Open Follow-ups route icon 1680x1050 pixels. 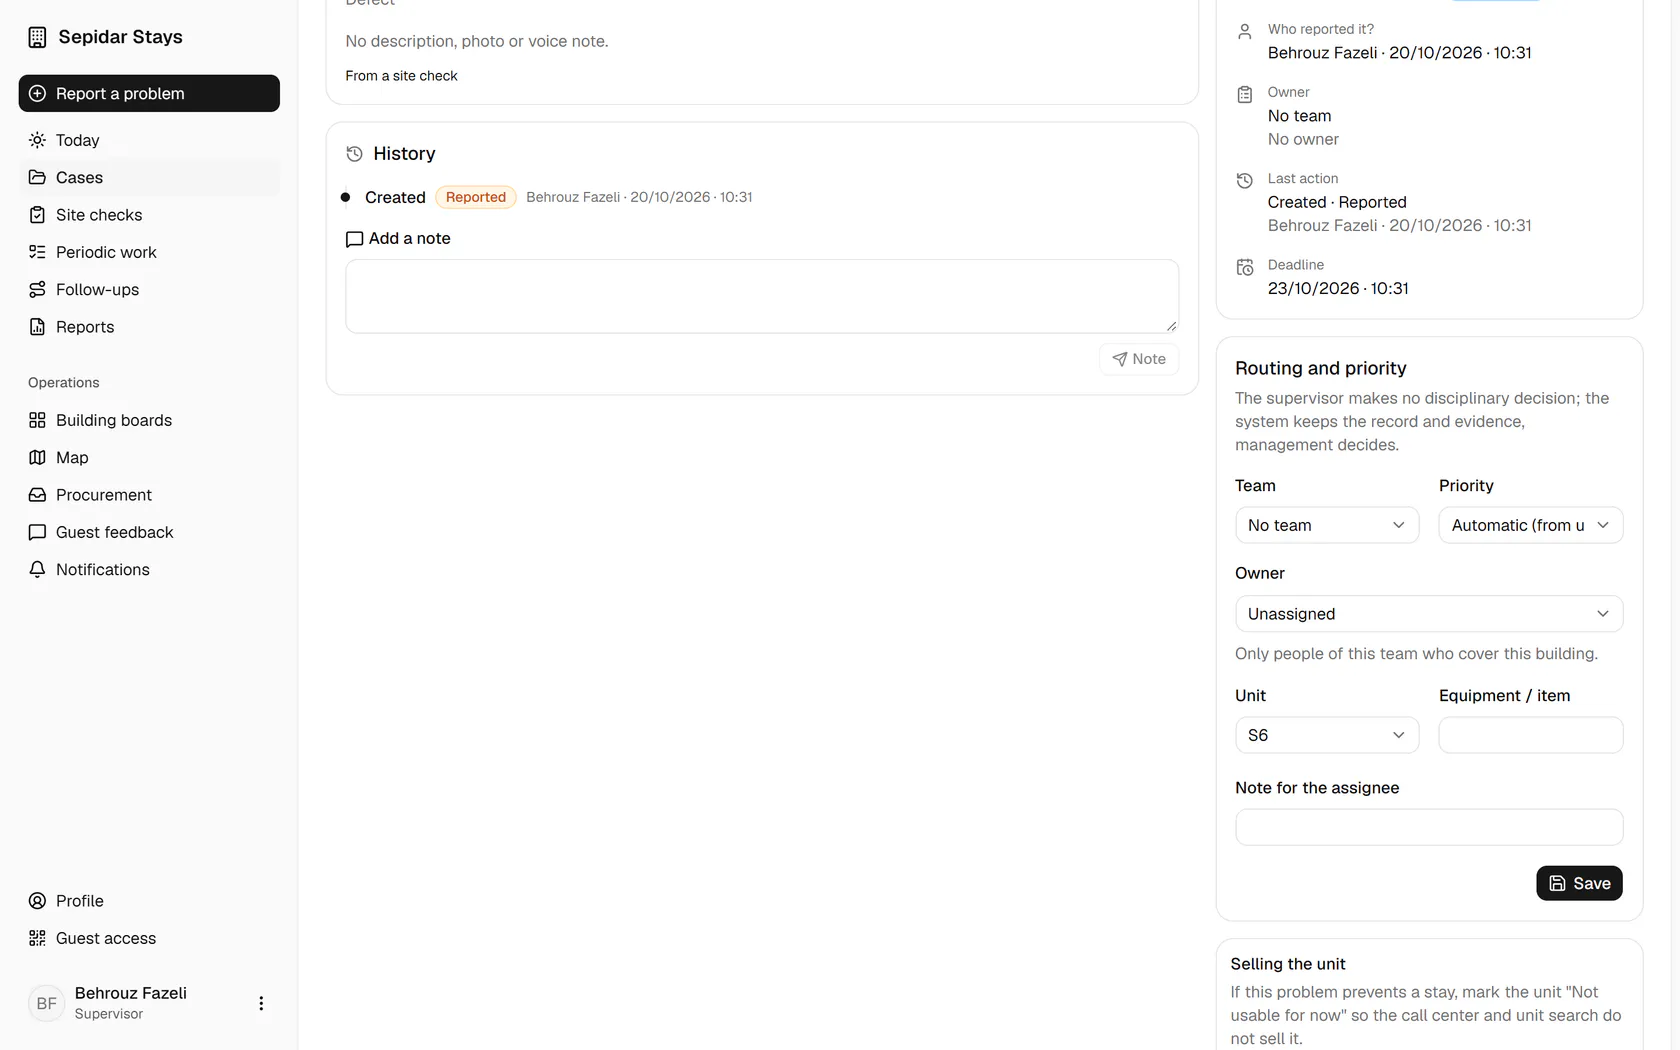pyautogui.click(x=37, y=289)
